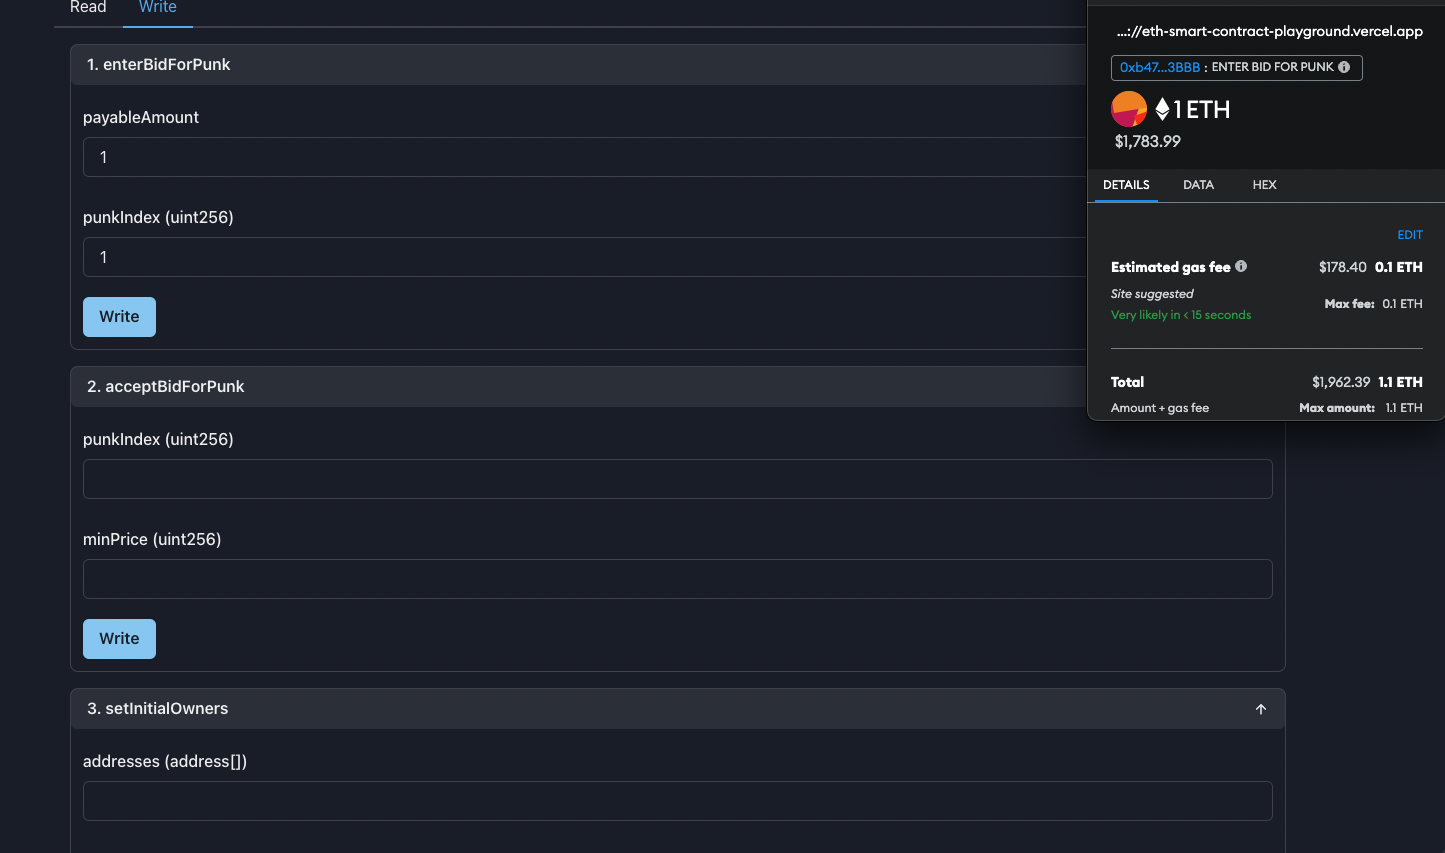Viewport: 1445px width, 853px height.
Task: Click the contract address pill 0xb47...3BBB
Action: pyautogui.click(x=1159, y=67)
